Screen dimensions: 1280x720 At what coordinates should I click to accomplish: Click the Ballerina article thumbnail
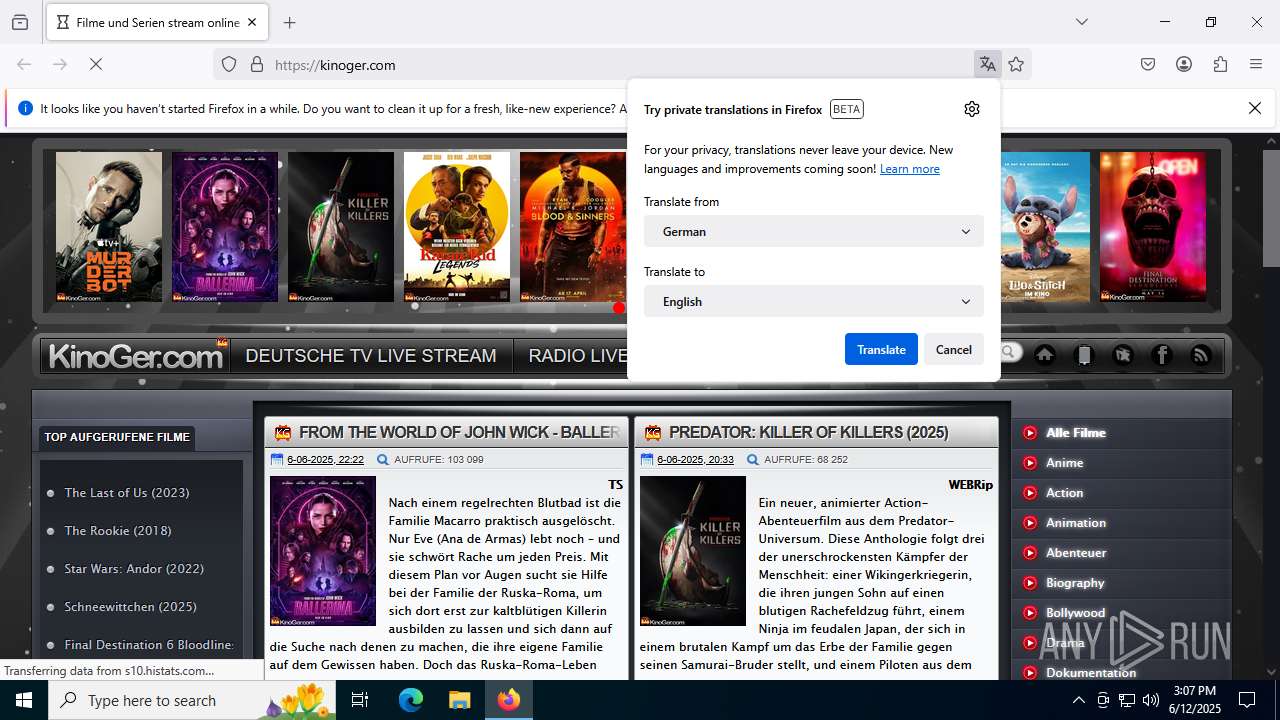[323, 551]
